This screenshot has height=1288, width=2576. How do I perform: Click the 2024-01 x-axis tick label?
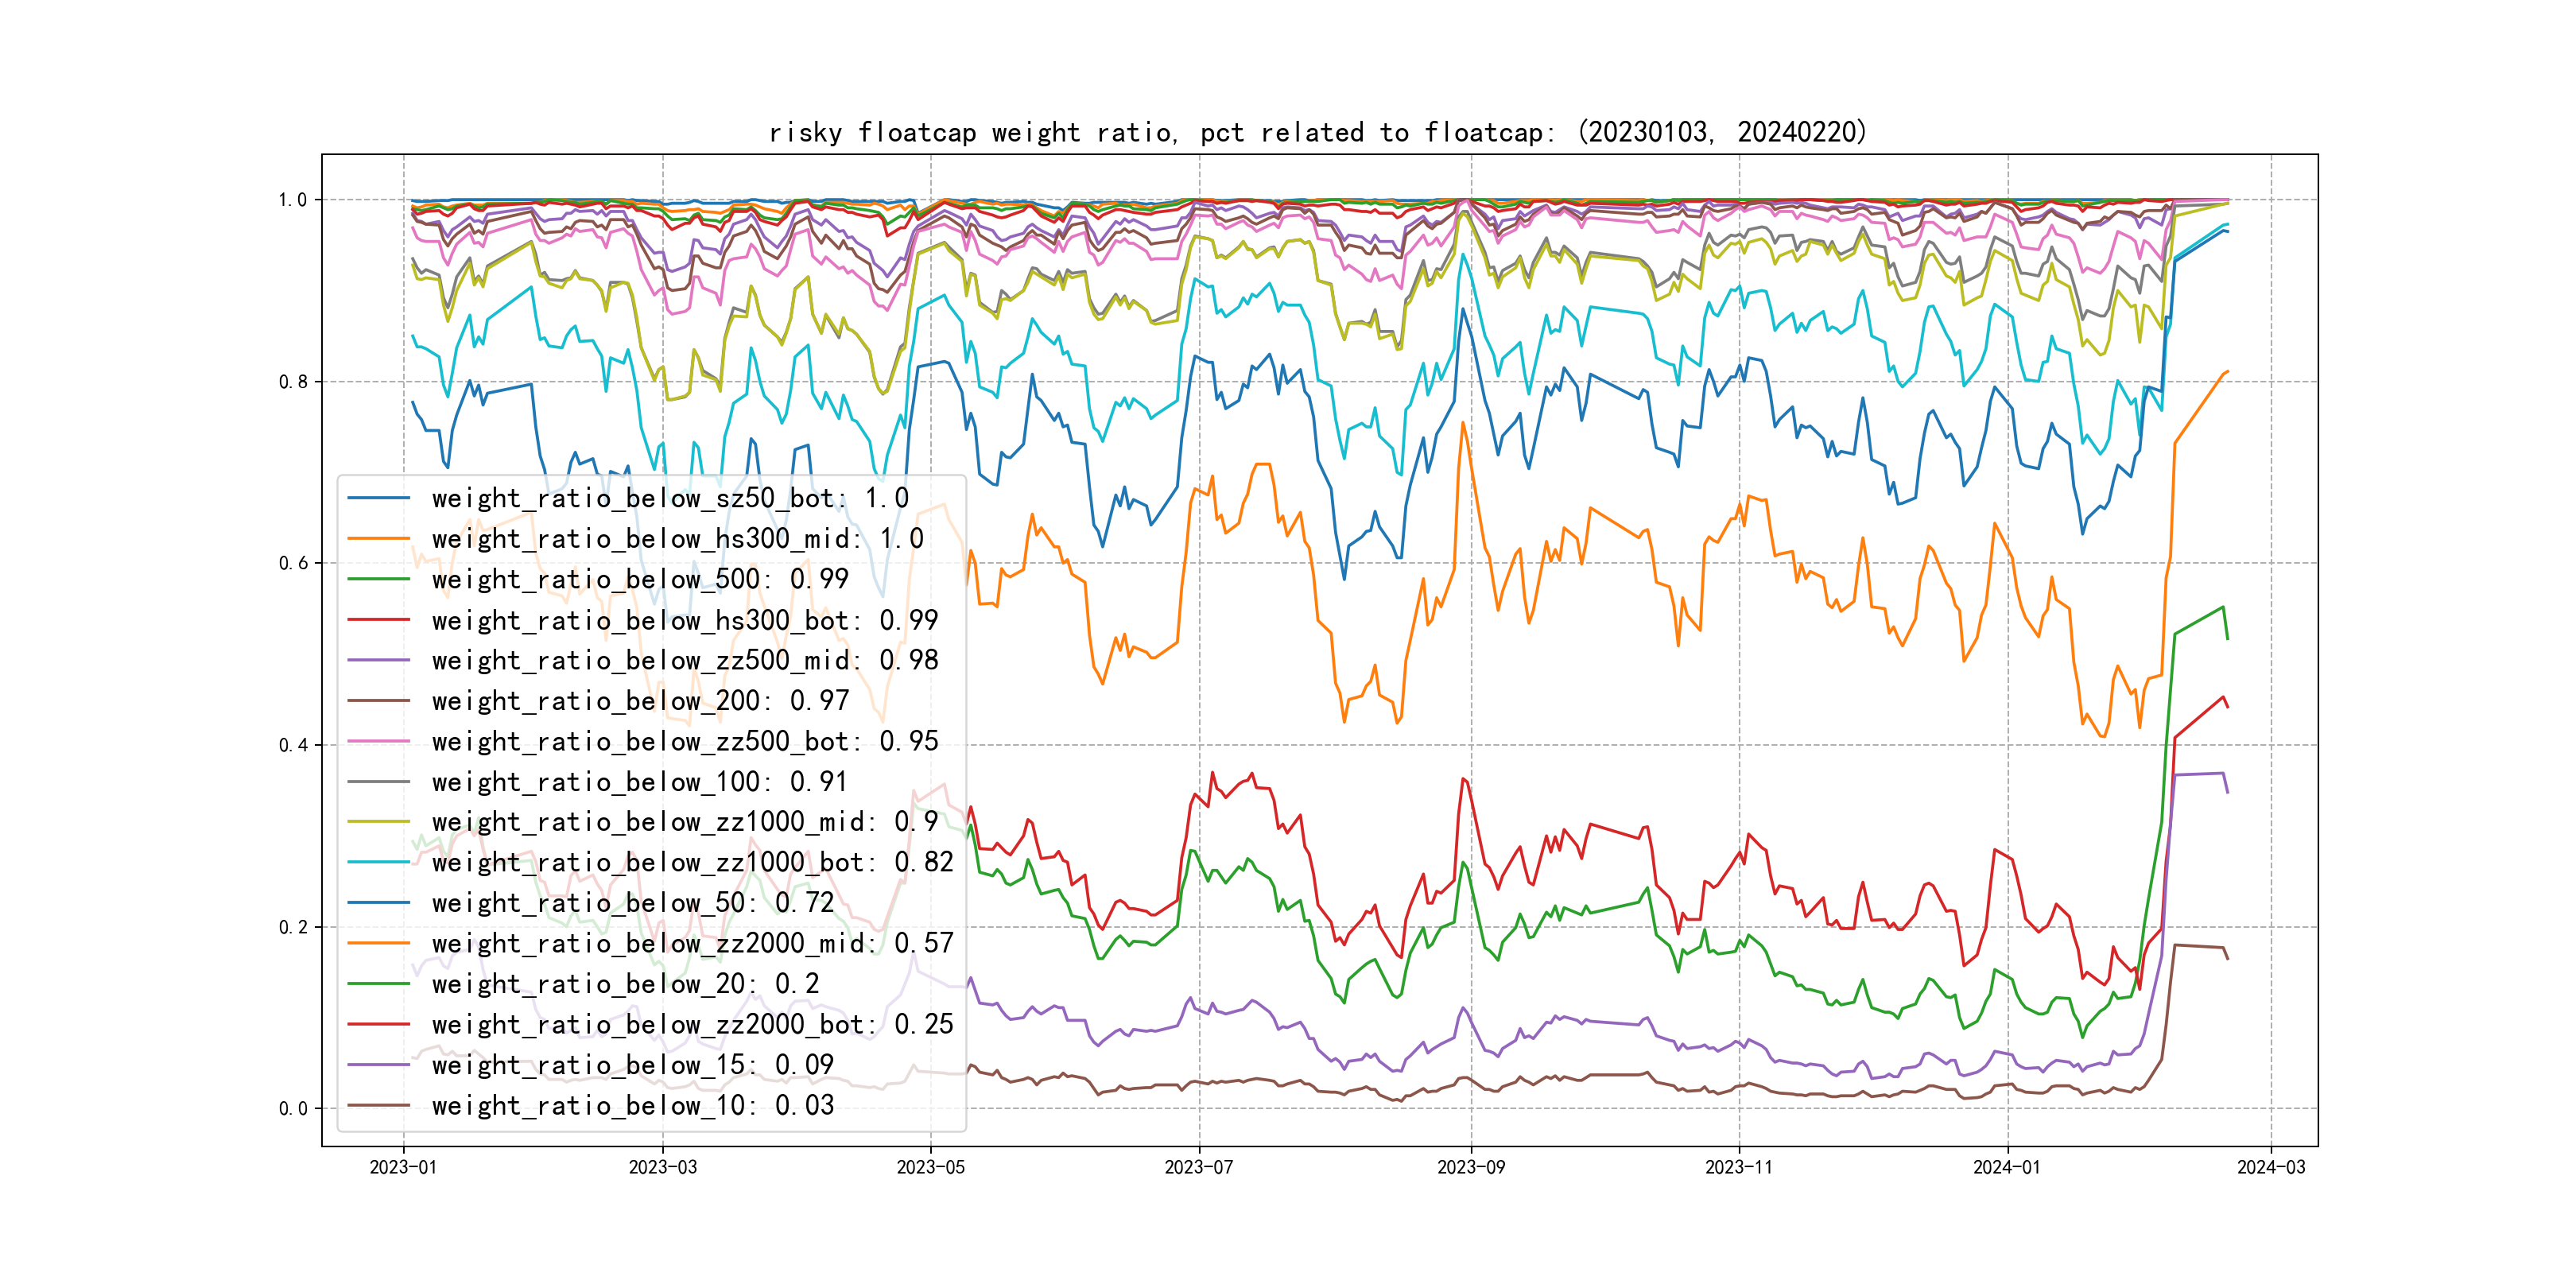click(2006, 1167)
